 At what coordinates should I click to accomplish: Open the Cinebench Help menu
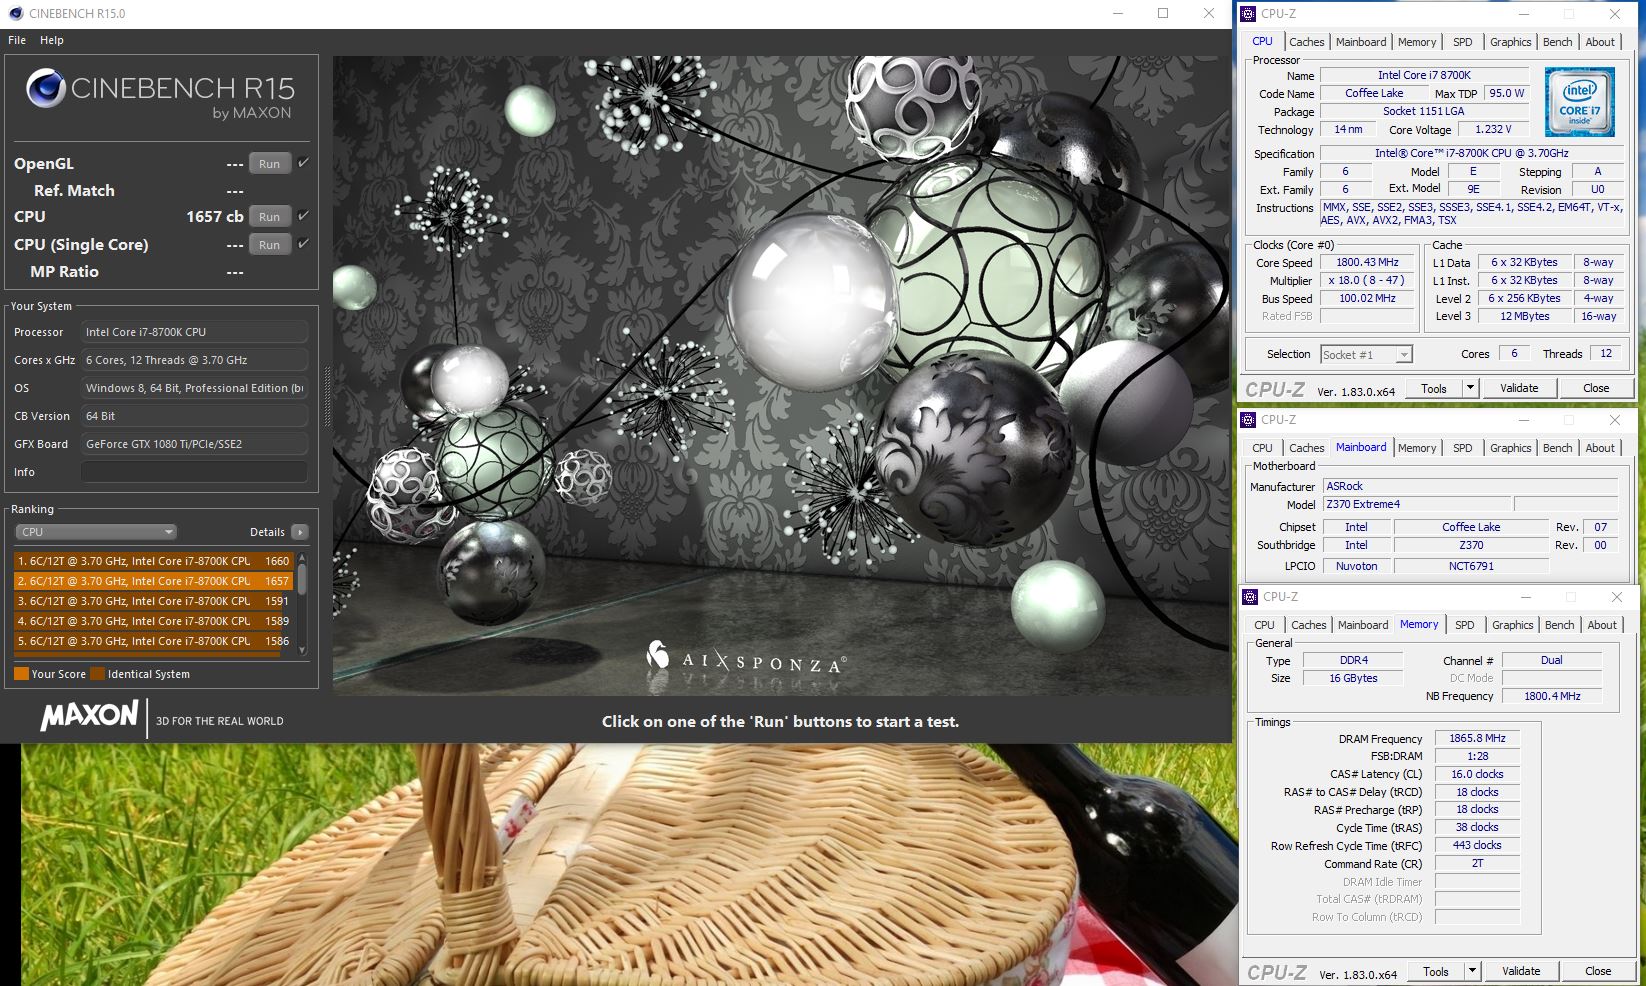coord(52,40)
